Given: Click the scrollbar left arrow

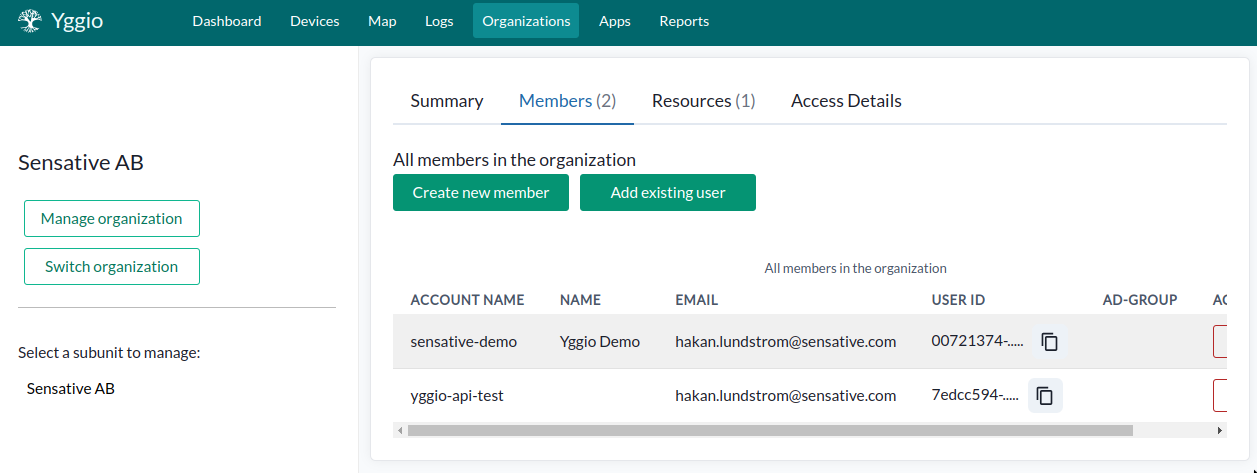Looking at the screenshot, I should pyautogui.click(x=400, y=430).
